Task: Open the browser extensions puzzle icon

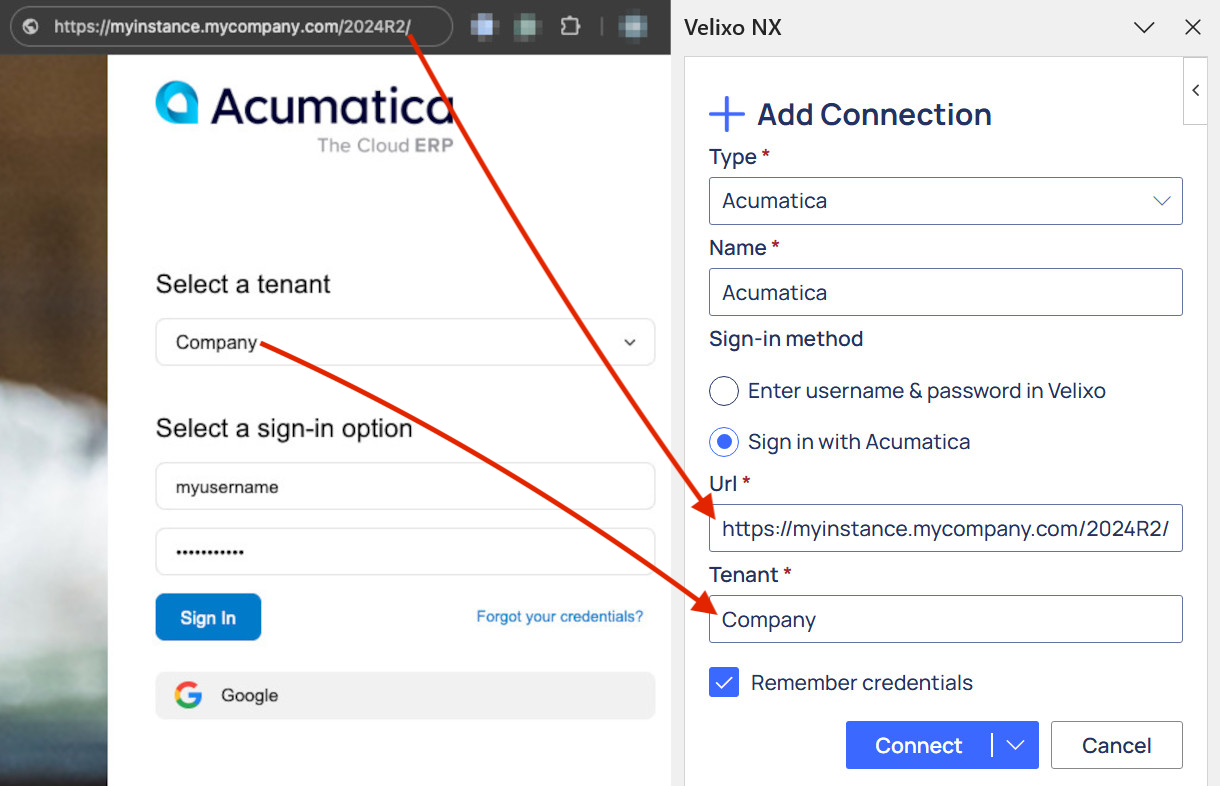Action: click(570, 26)
